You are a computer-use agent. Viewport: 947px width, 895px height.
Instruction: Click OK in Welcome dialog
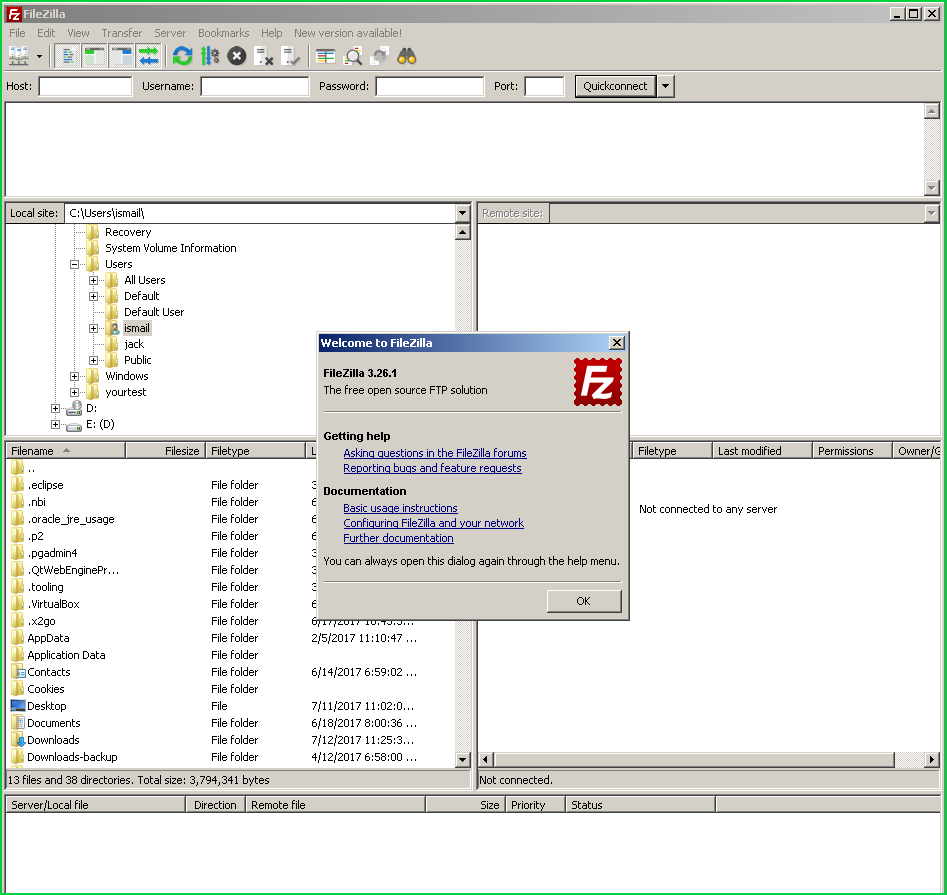click(583, 601)
